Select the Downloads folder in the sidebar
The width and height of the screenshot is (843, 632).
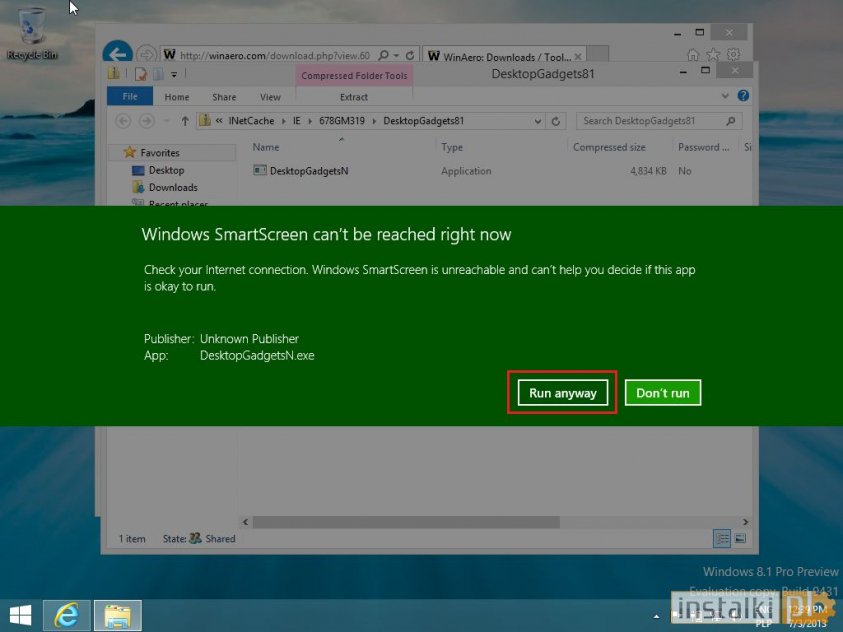171,187
